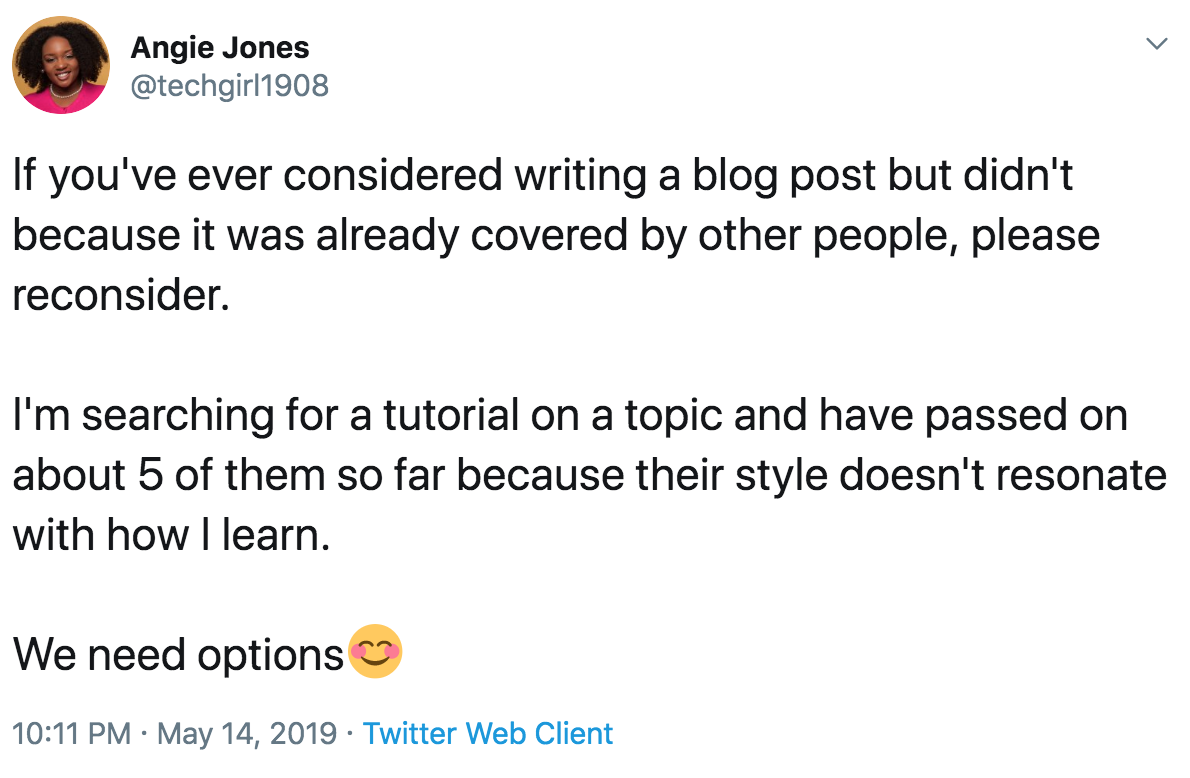Expand the tweet options chevron menu
This screenshot has width=1190, height=778.
tap(1156, 44)
